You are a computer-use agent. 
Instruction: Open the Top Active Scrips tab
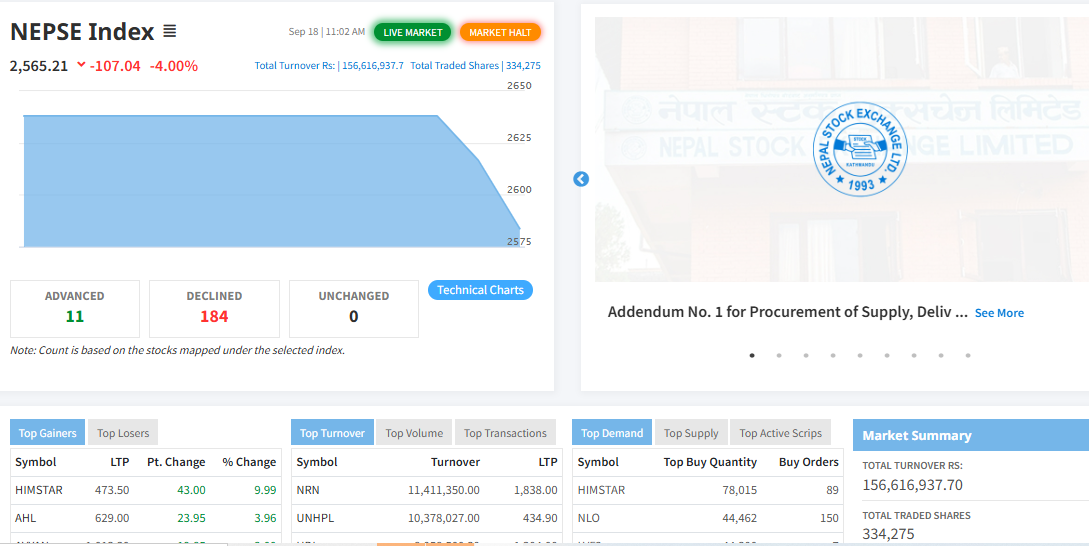pos(780,433)
